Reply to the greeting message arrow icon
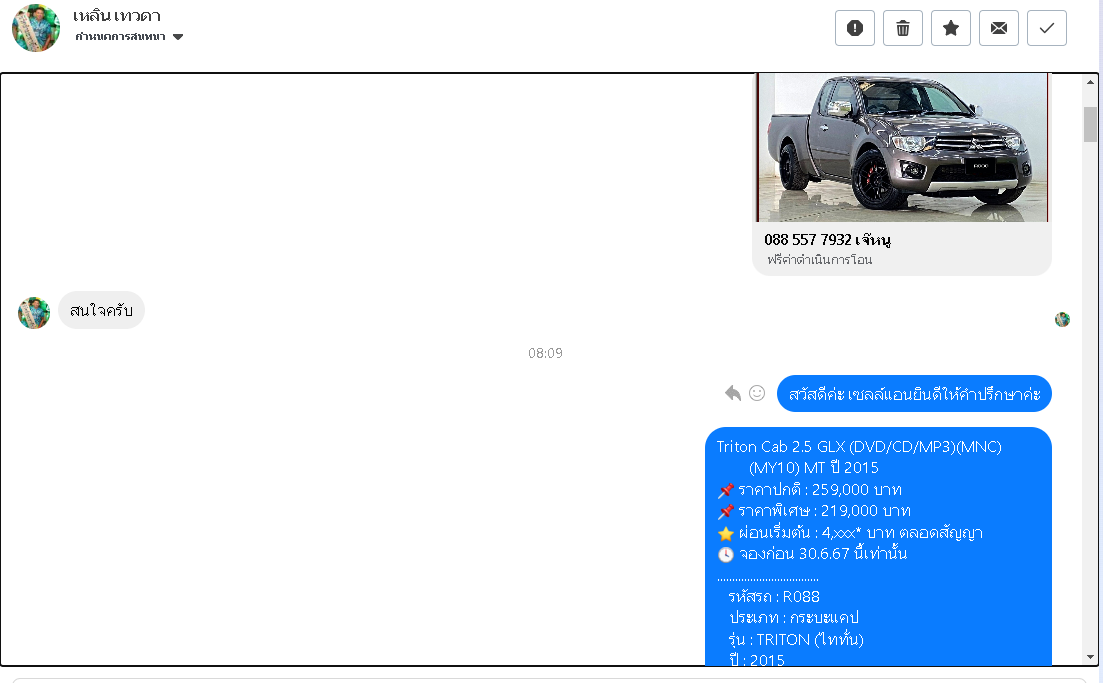 (733, 393)
